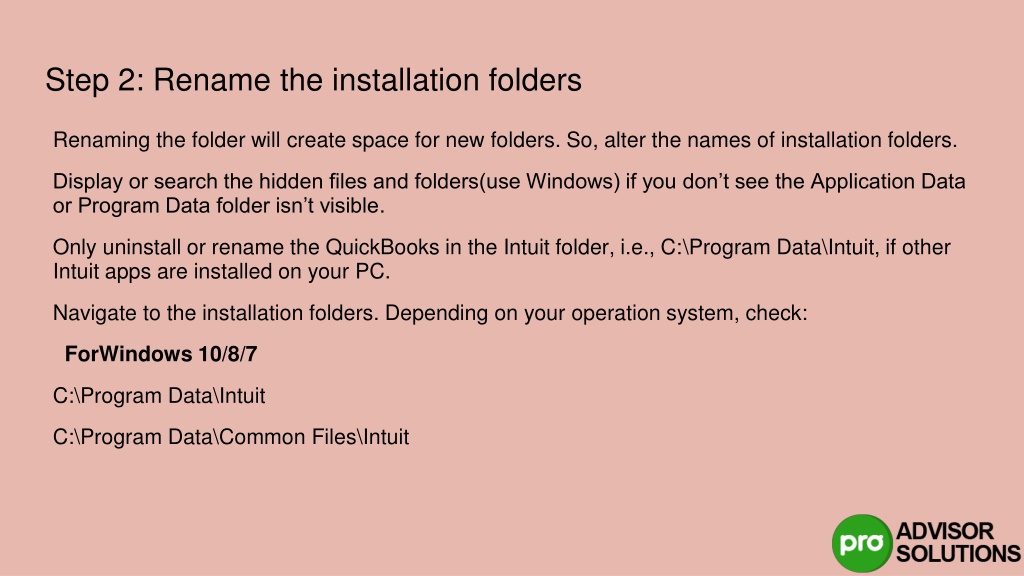
Task: Click the inline C:\Program Data\Intuit mention
Action: [x=767, y=248]
